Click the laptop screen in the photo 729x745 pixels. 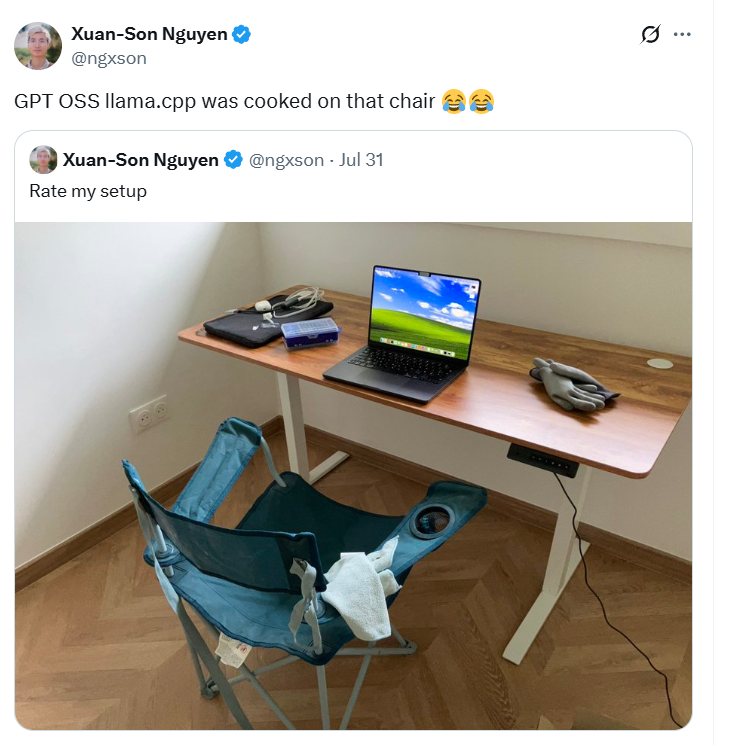point(423,311)
